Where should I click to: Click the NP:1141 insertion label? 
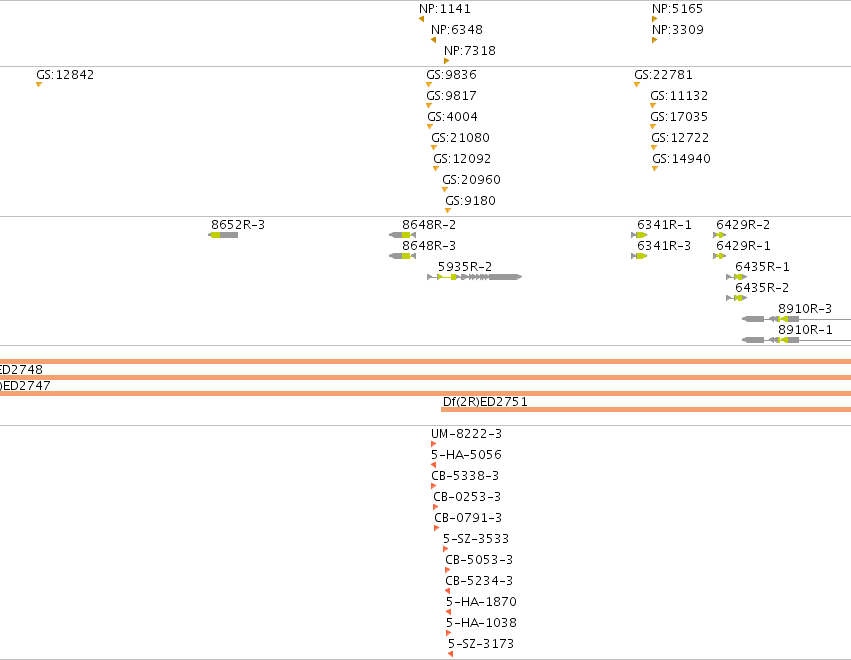444,9
